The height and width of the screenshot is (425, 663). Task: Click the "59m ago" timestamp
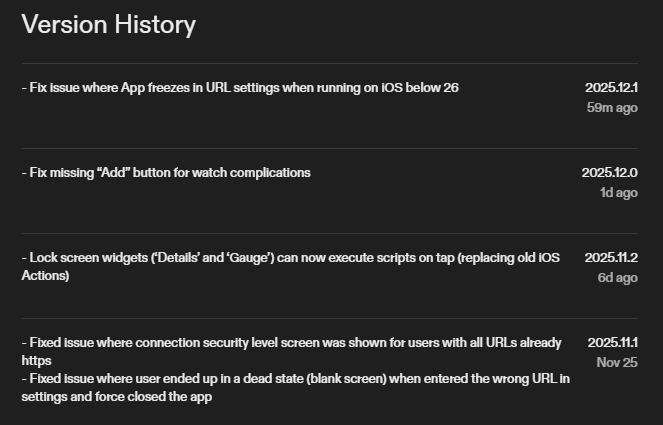[x=612, y=107]
